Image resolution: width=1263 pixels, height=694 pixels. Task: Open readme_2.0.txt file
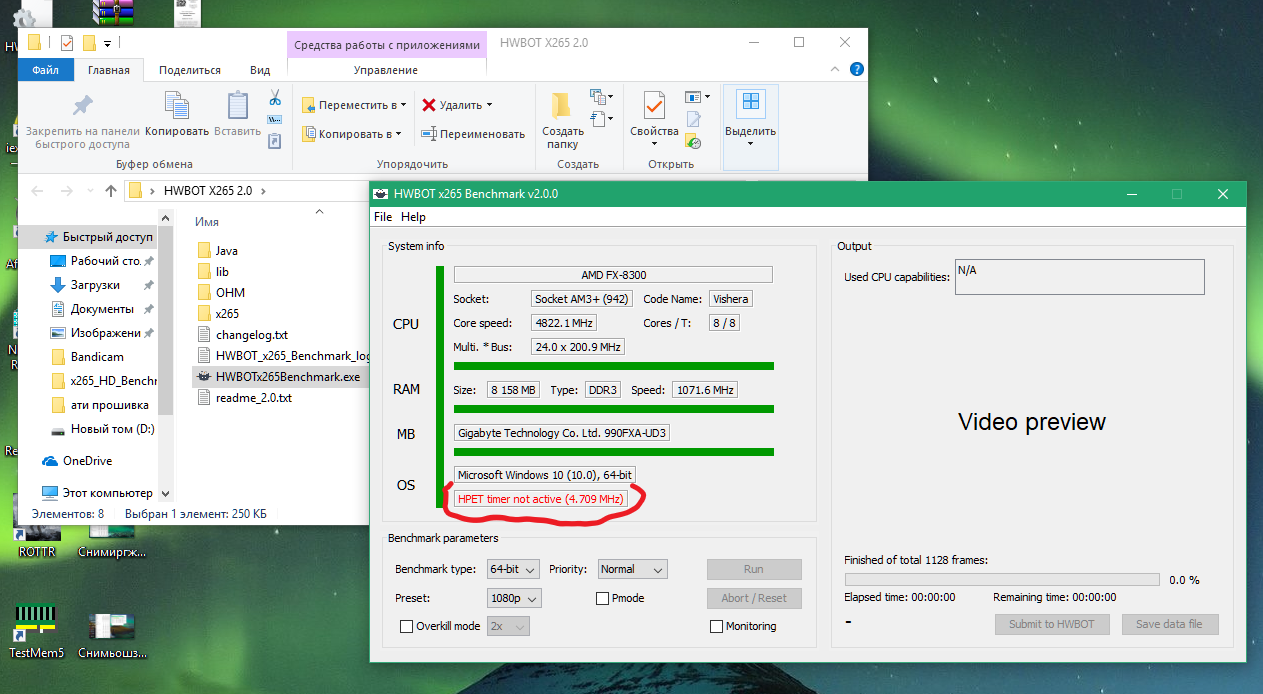[x=254, y=398]
